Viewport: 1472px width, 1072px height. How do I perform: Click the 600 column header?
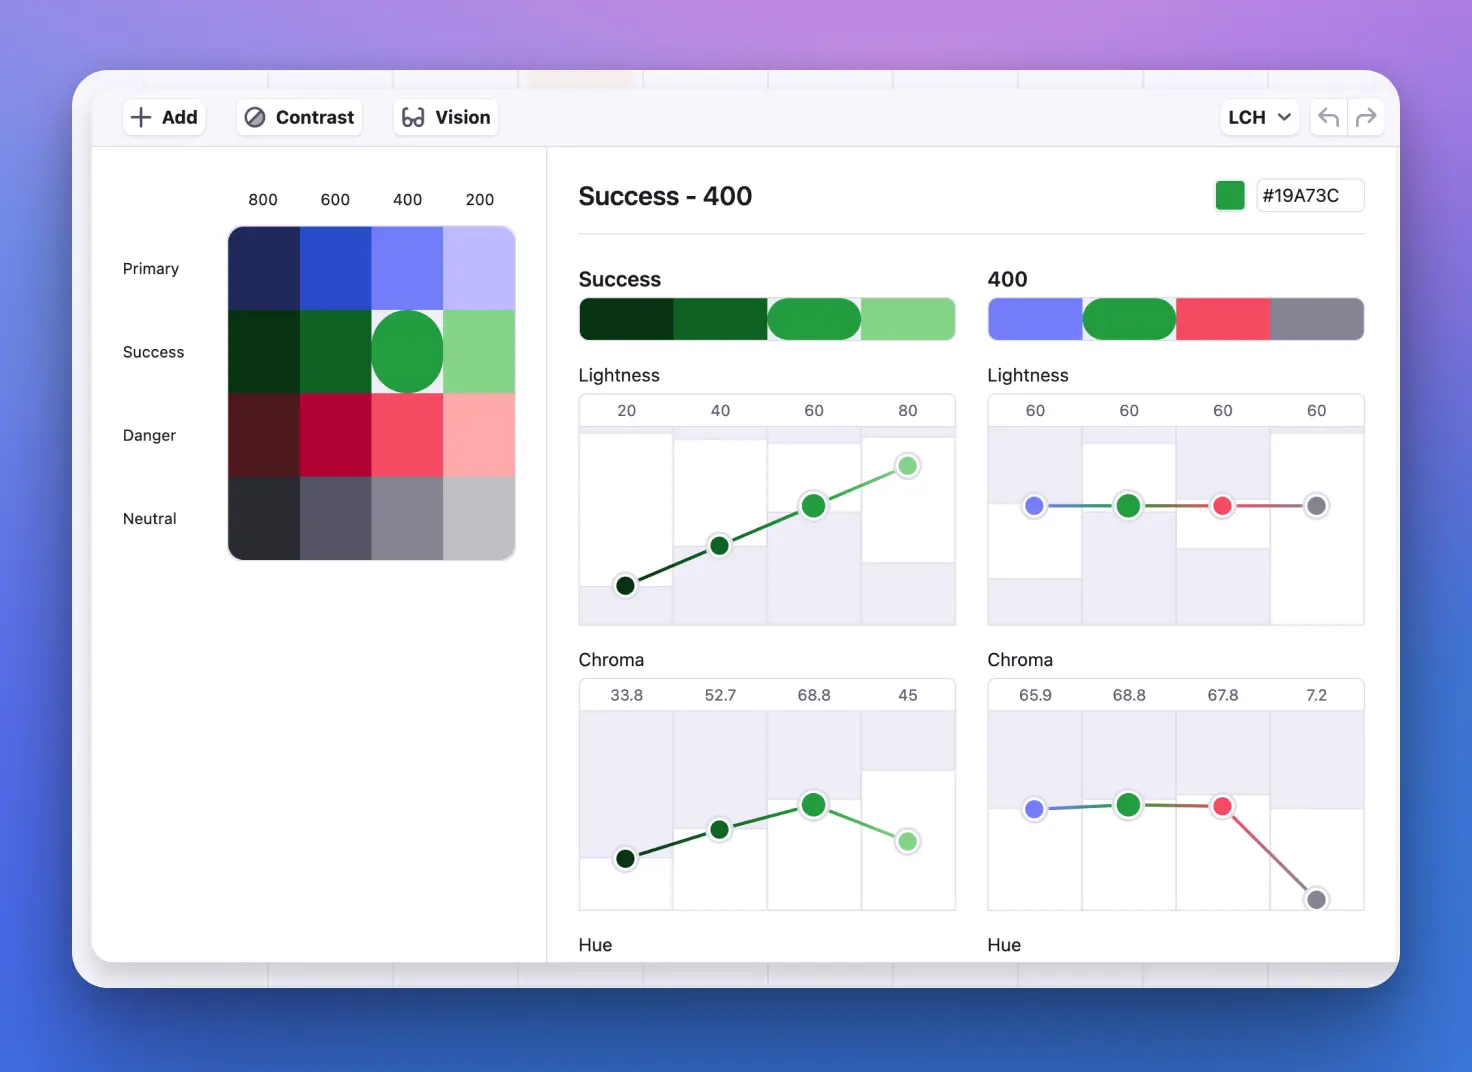[335, 200]
